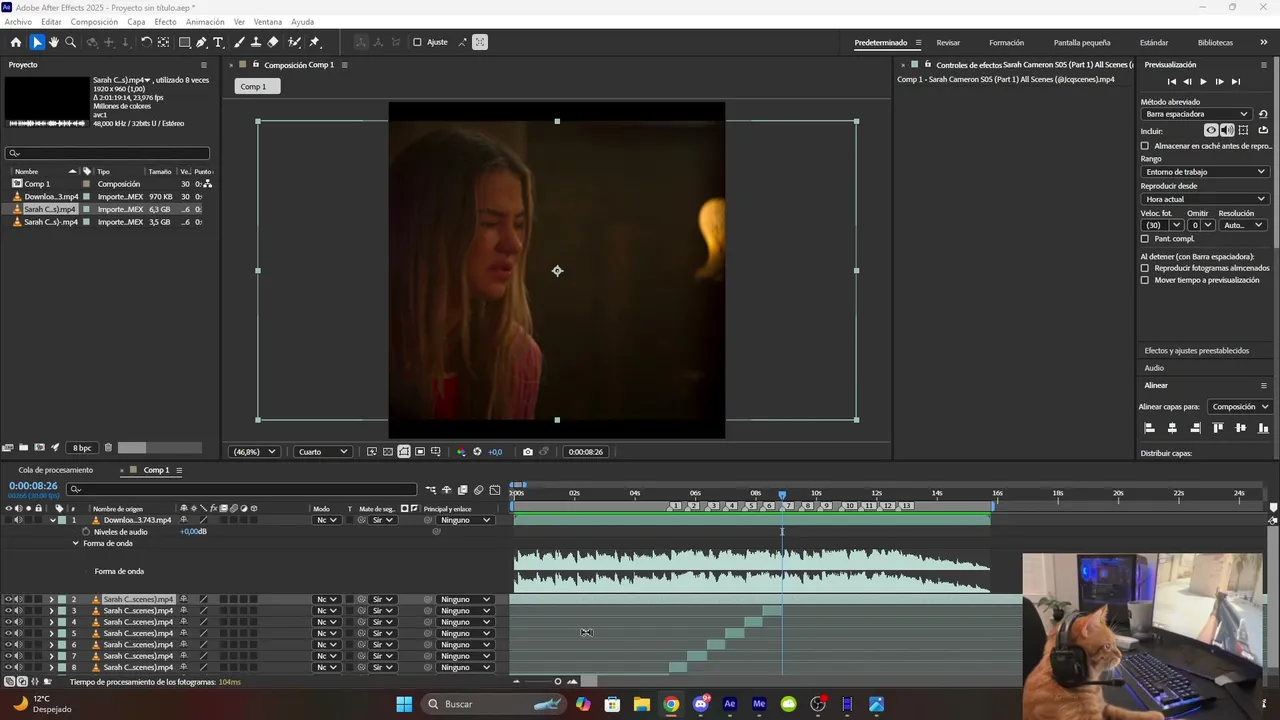Viewport: 1280px width, 720px height.
Task: Select the Hand tool
Action: point(54,42)
